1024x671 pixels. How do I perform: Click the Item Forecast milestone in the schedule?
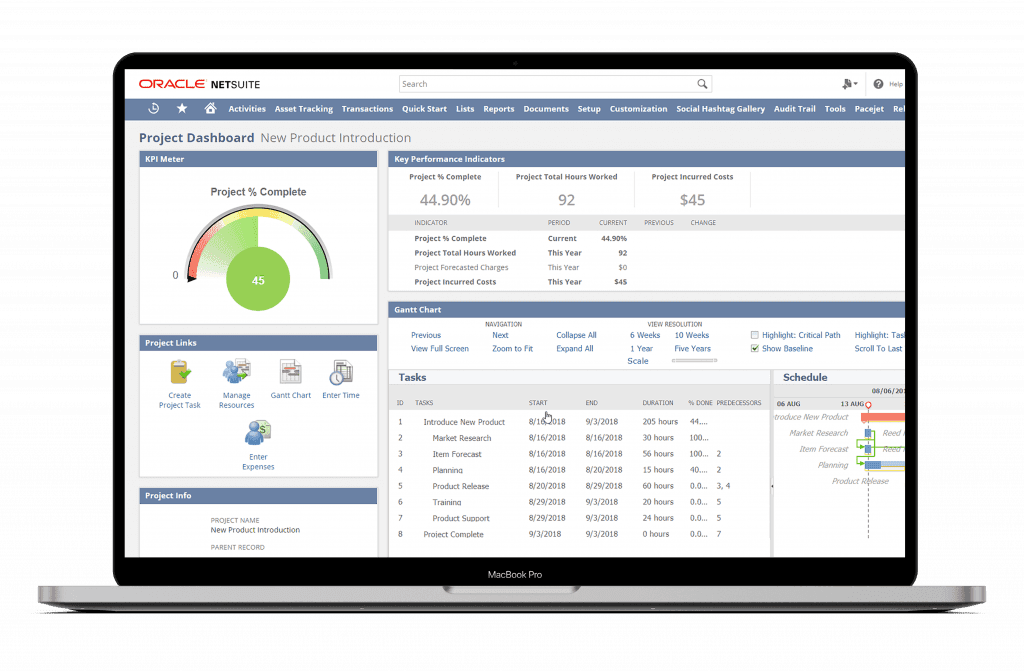coord(868,449)
